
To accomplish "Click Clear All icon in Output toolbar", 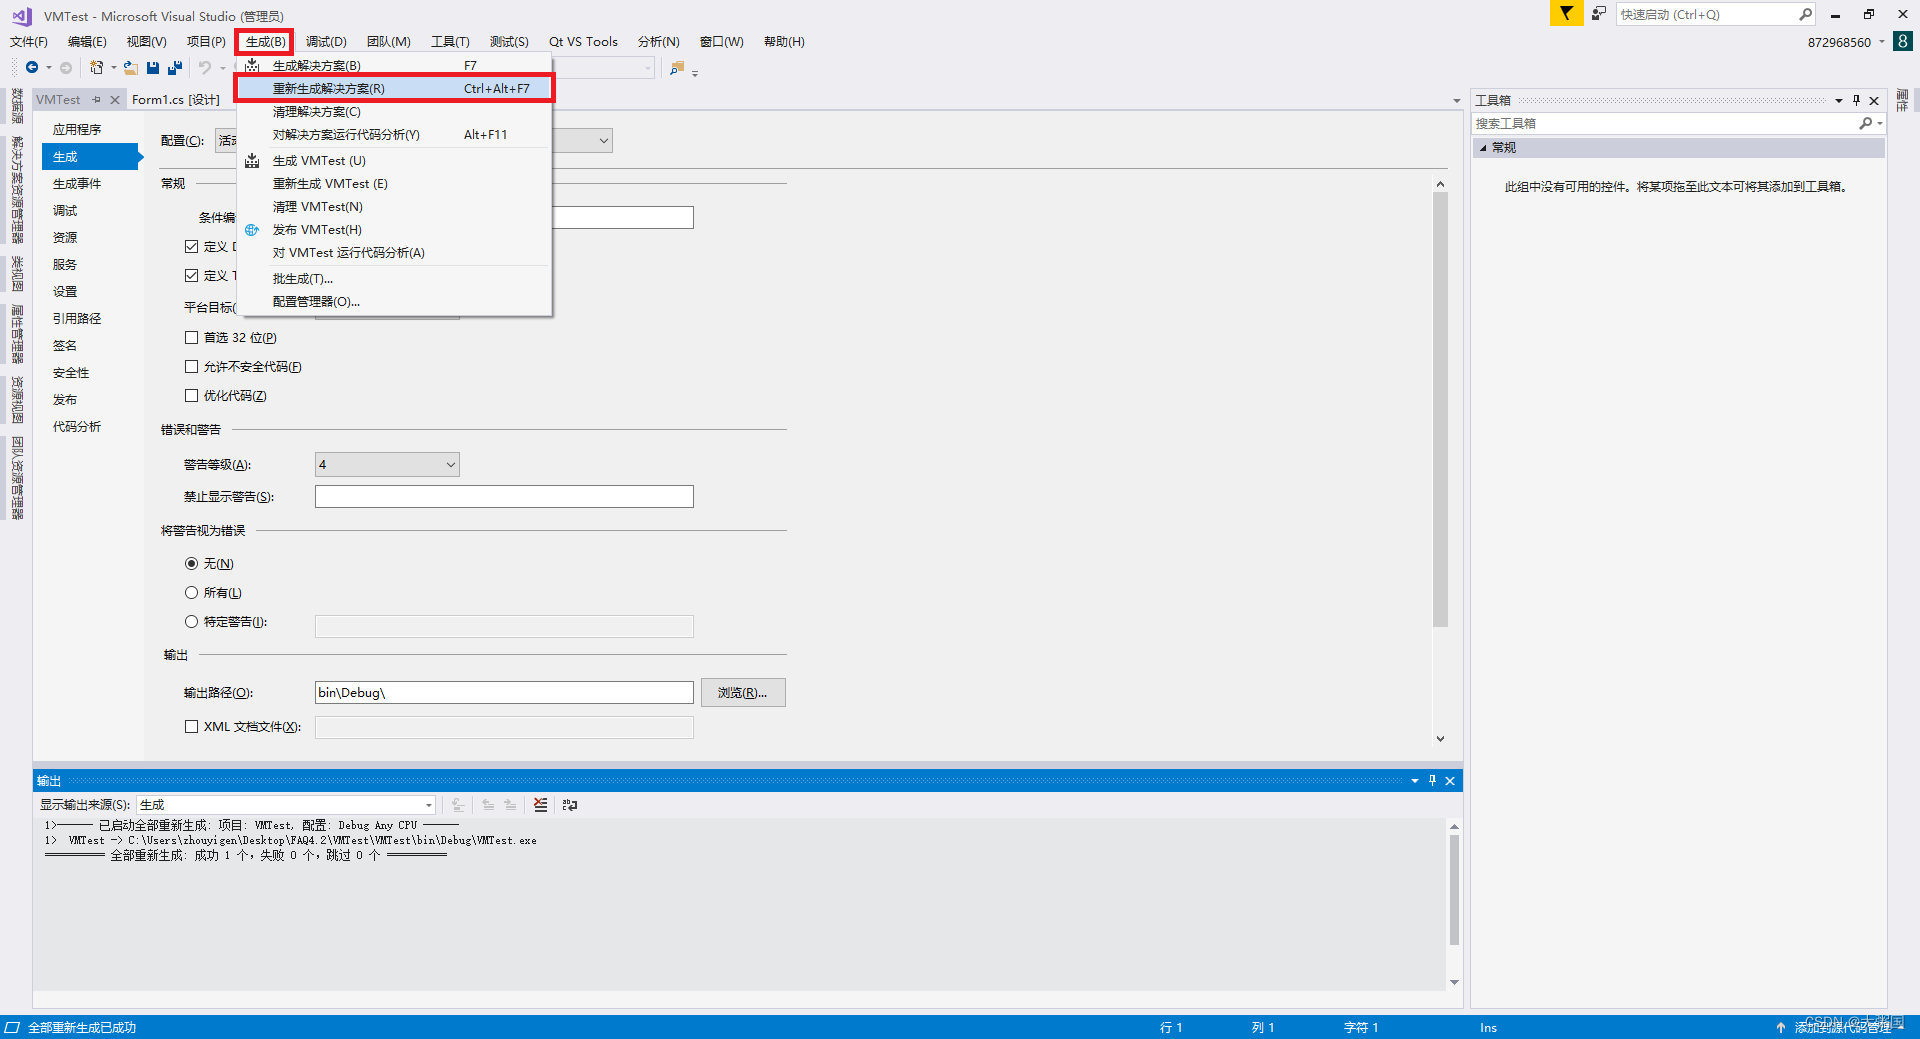I will [540, 804].
